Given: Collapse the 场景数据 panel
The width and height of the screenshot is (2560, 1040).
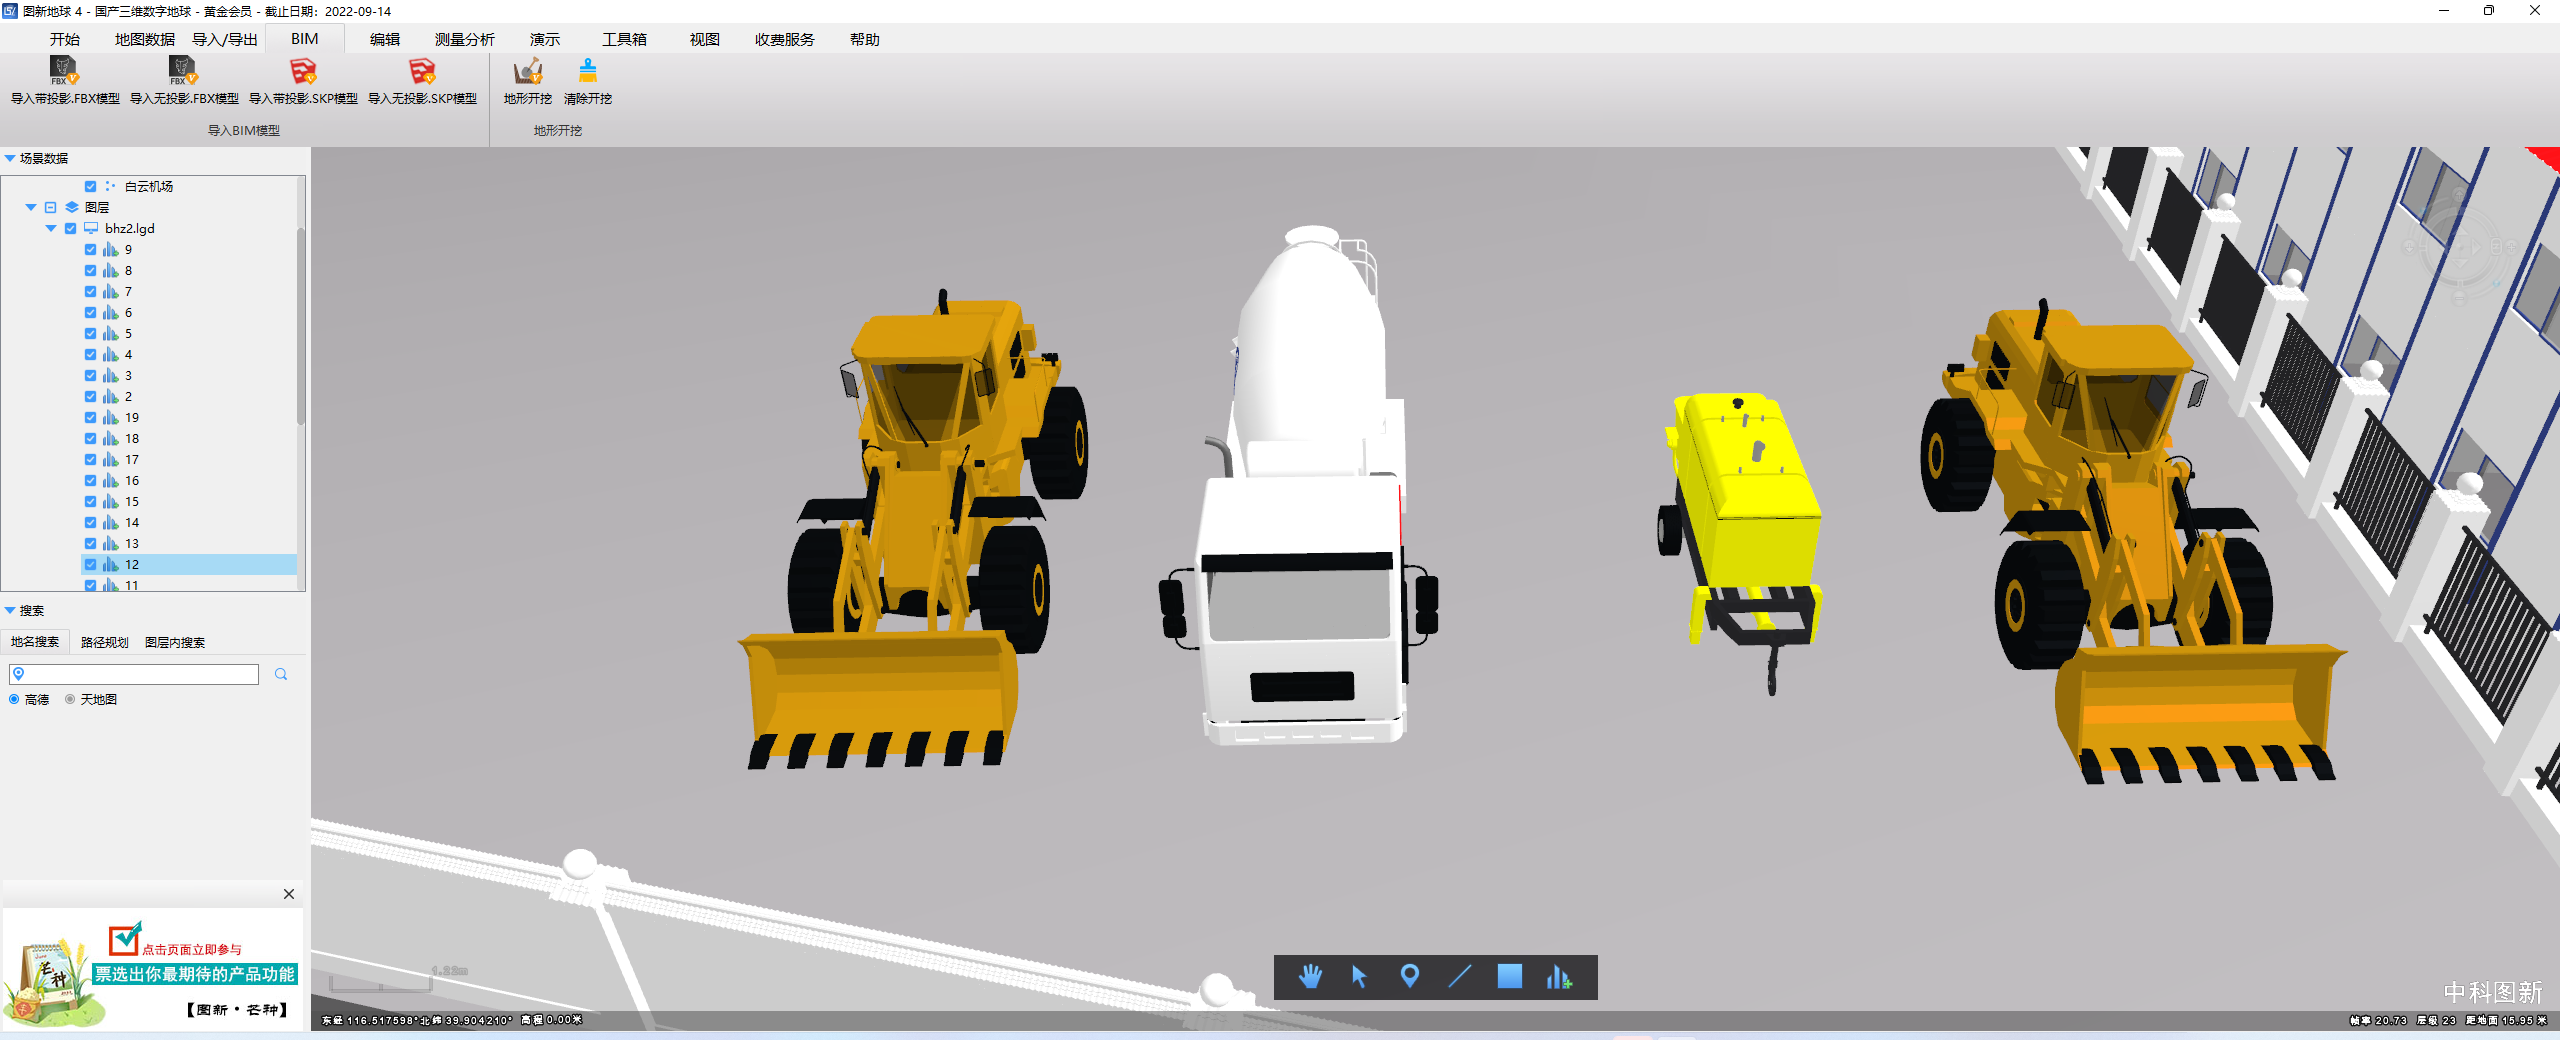Looking at the screenshot, I should tap(10, 159).
